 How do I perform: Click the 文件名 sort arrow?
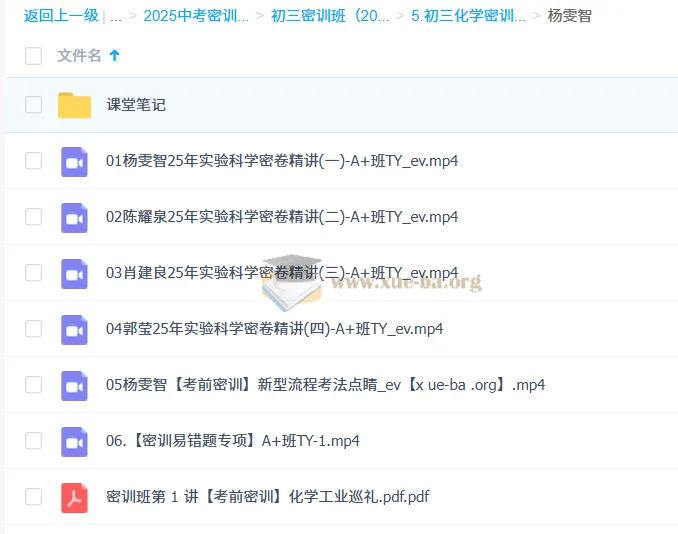tap(114, 56)
